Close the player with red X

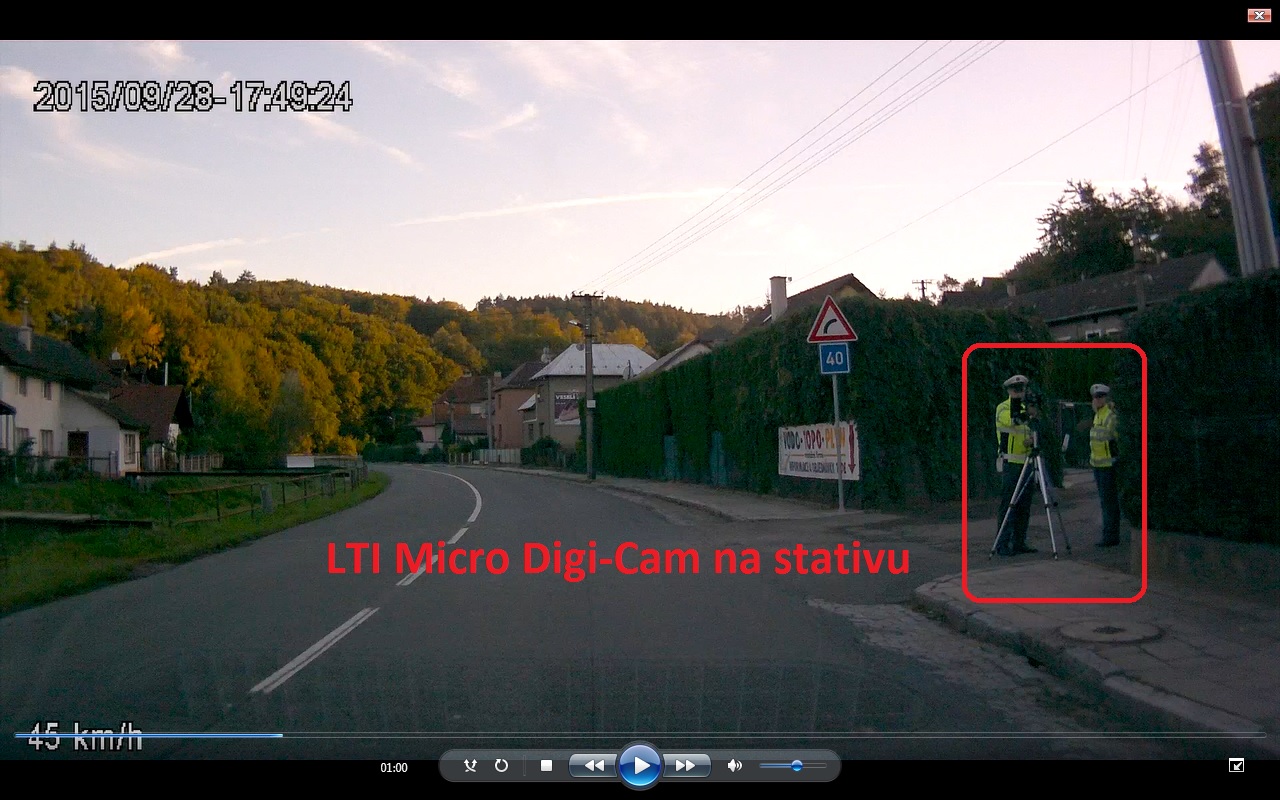pos(1258,15)
